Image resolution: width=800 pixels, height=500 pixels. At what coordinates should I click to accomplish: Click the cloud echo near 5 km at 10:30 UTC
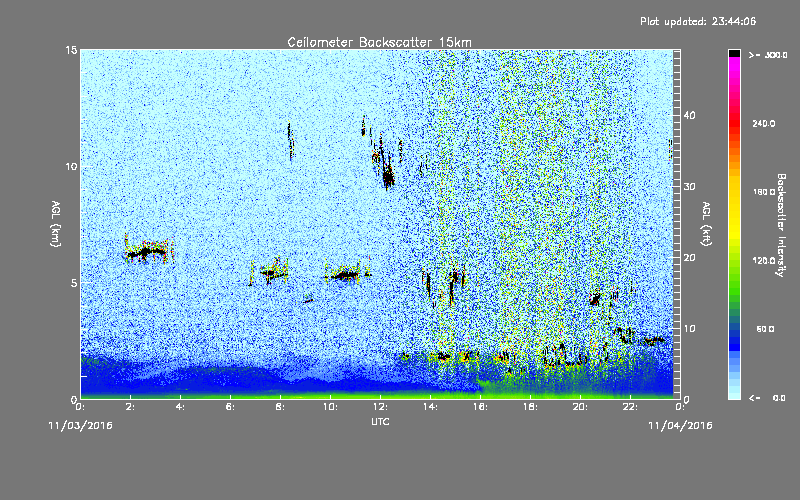pos(346,275)
